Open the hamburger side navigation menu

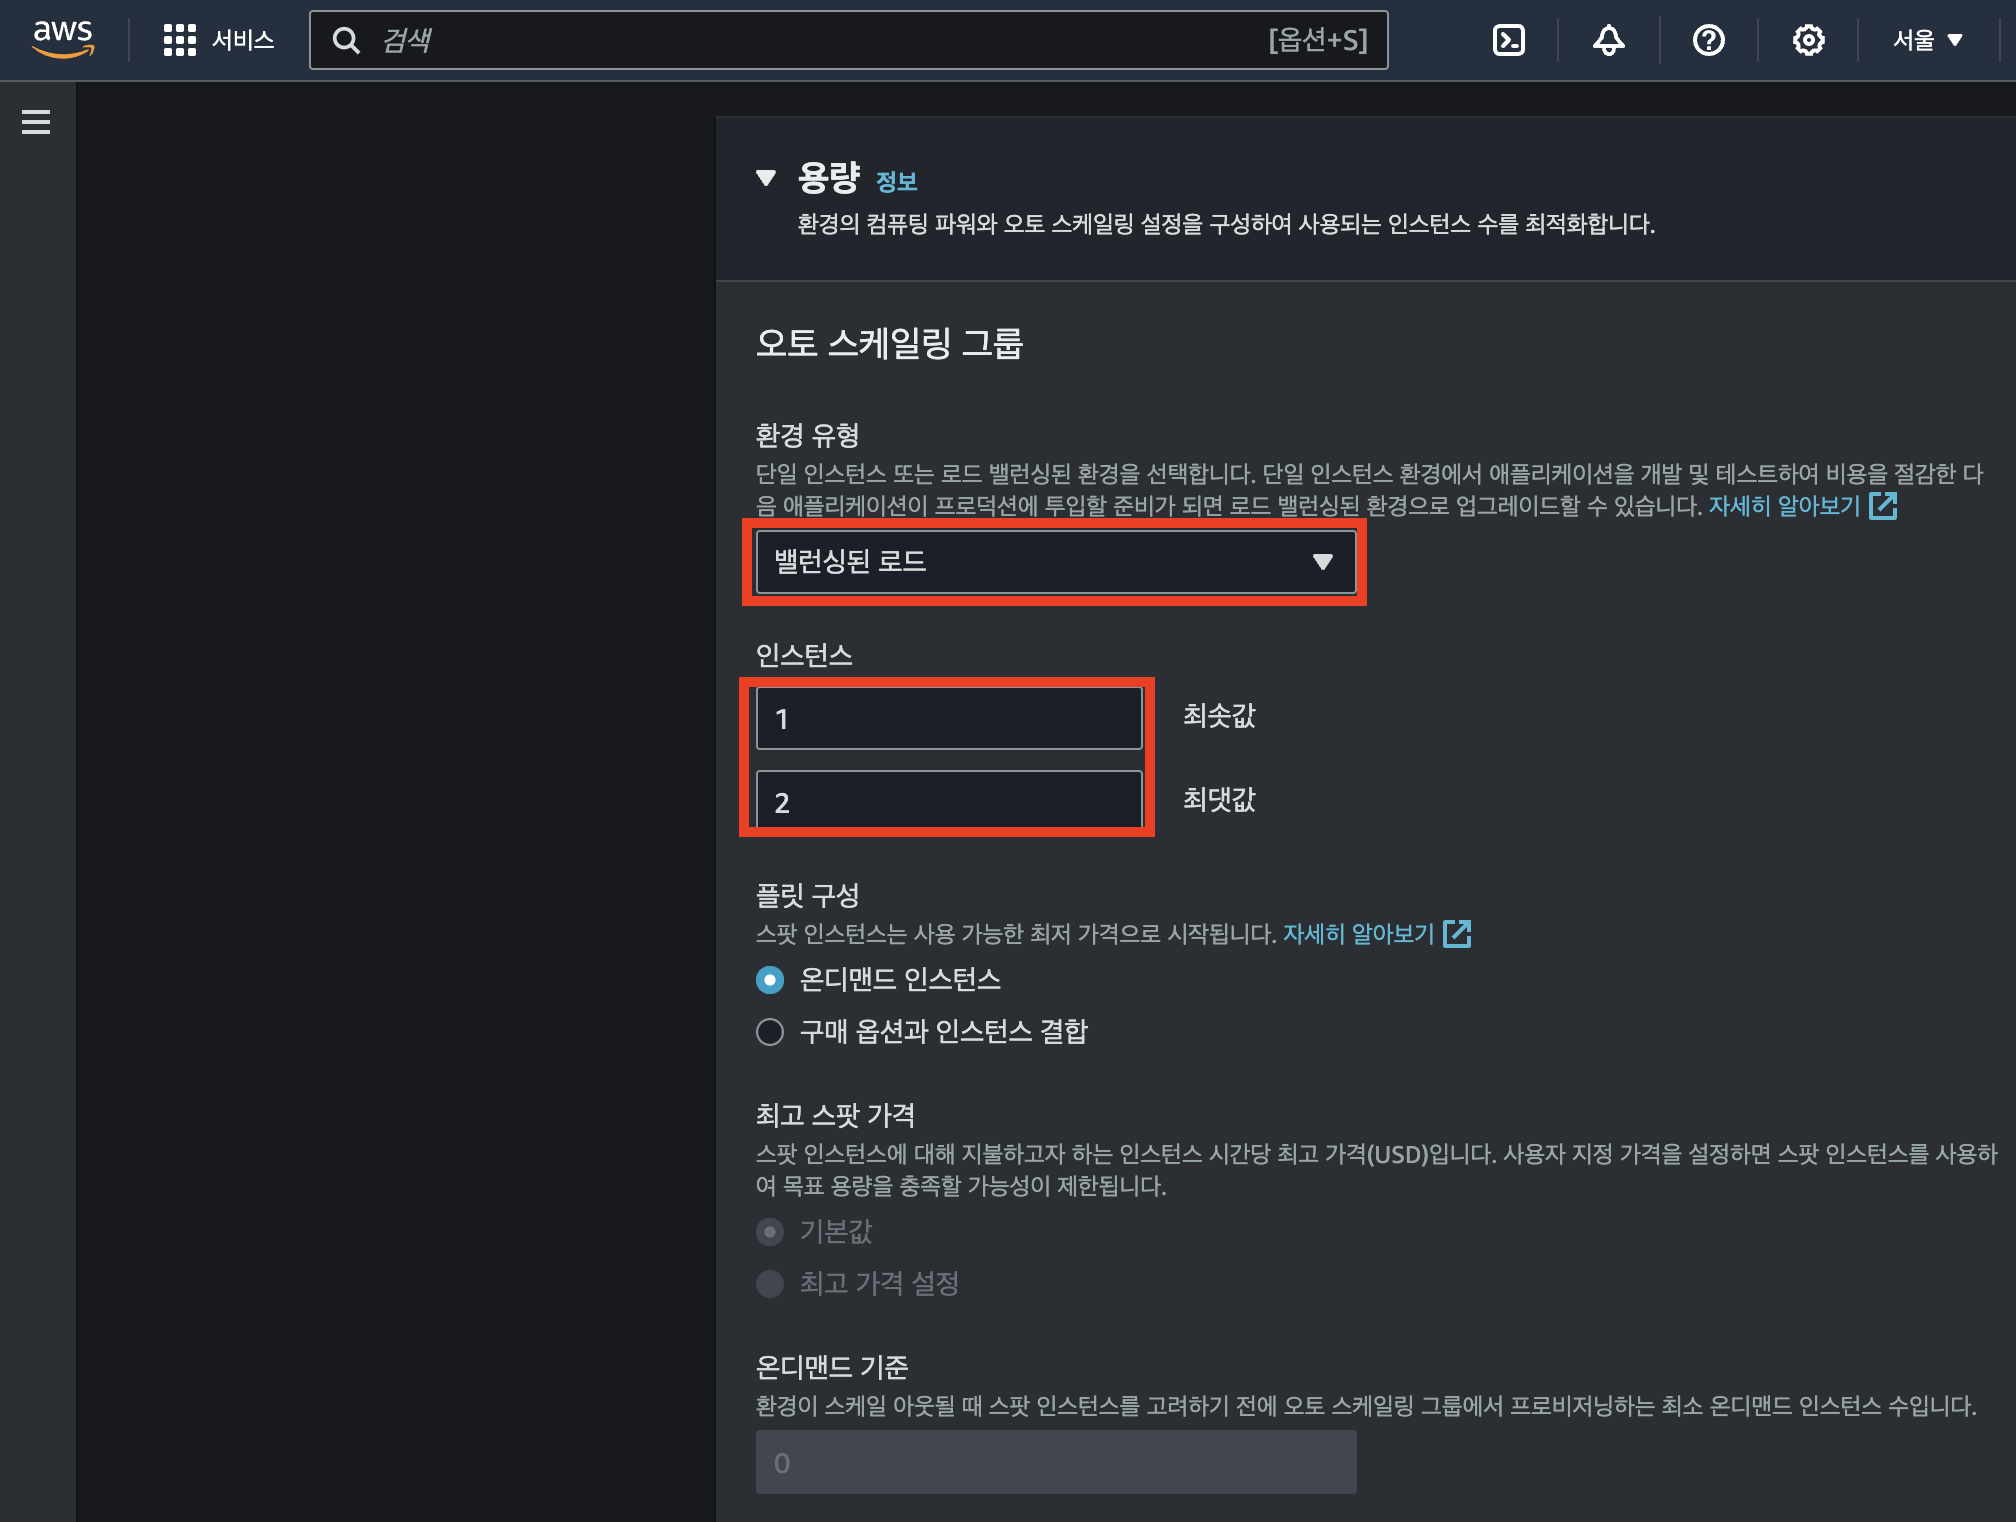(36, 122)
